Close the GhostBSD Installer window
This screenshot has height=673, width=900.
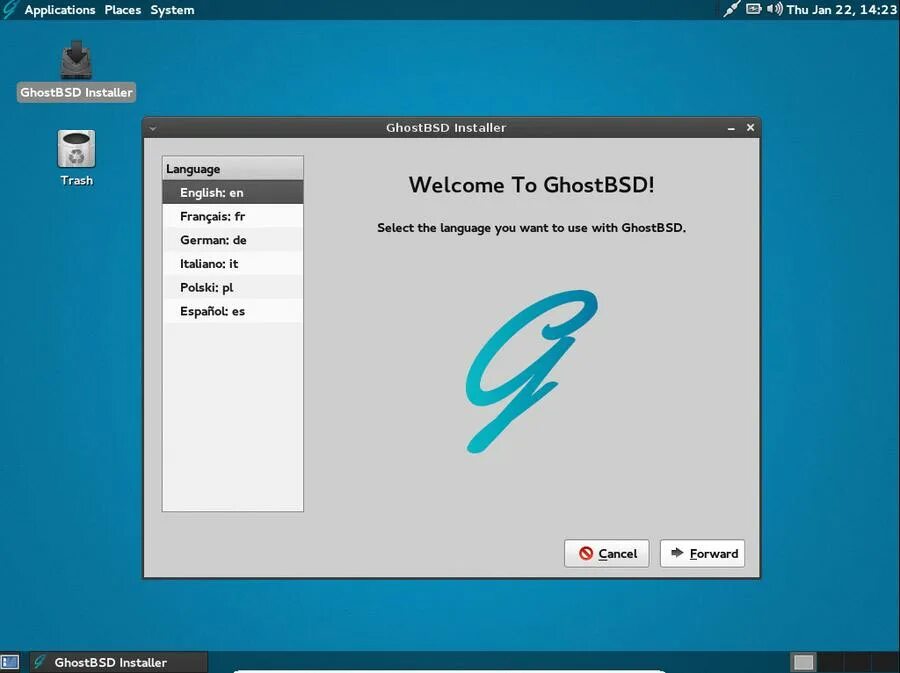(750, 127)
